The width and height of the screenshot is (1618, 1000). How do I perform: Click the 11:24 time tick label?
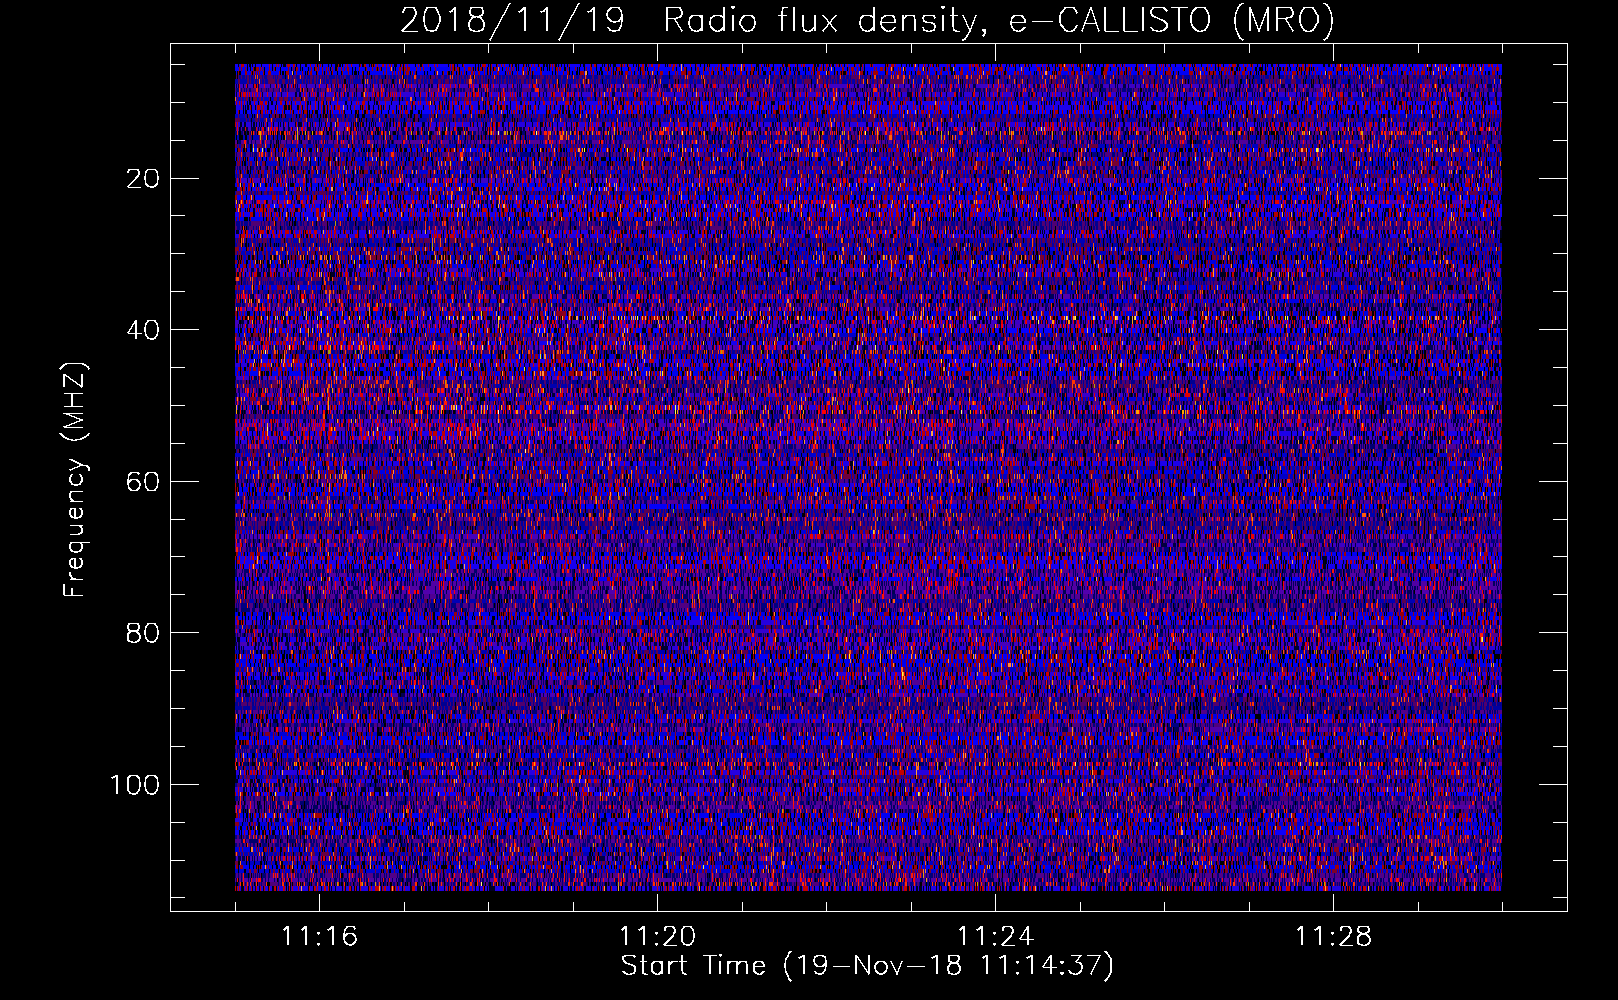995,937
